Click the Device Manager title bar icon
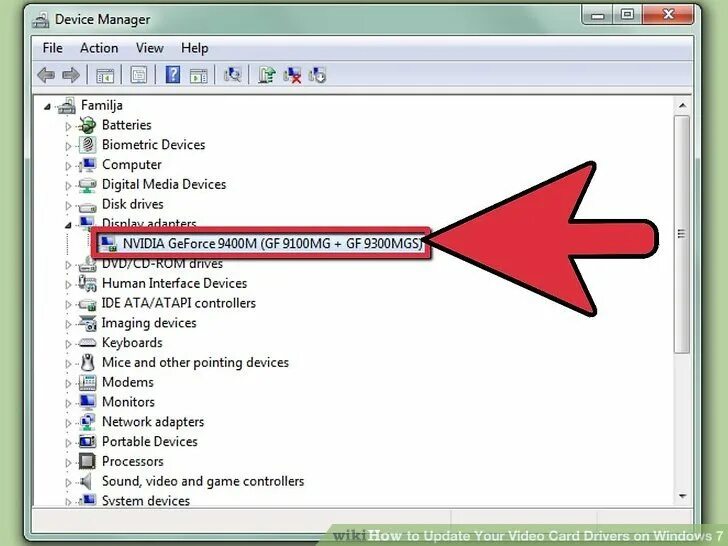This screenshot has height=546, width=728. click(41, 20)
